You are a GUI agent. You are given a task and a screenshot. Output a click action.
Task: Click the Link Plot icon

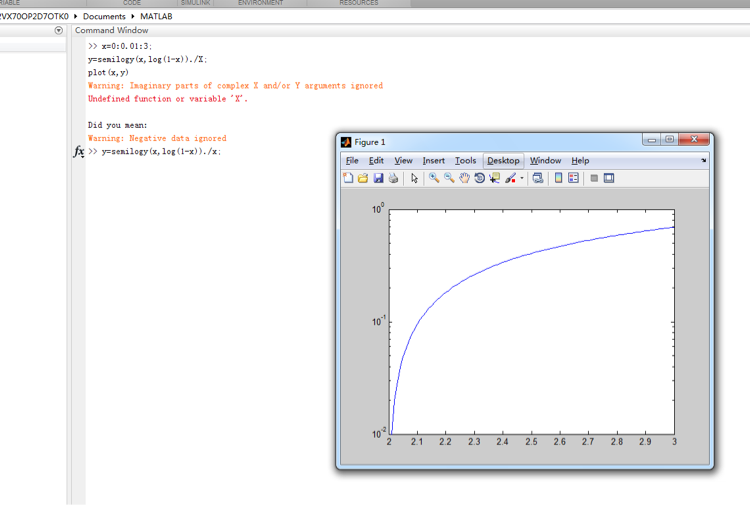[538, 178]
